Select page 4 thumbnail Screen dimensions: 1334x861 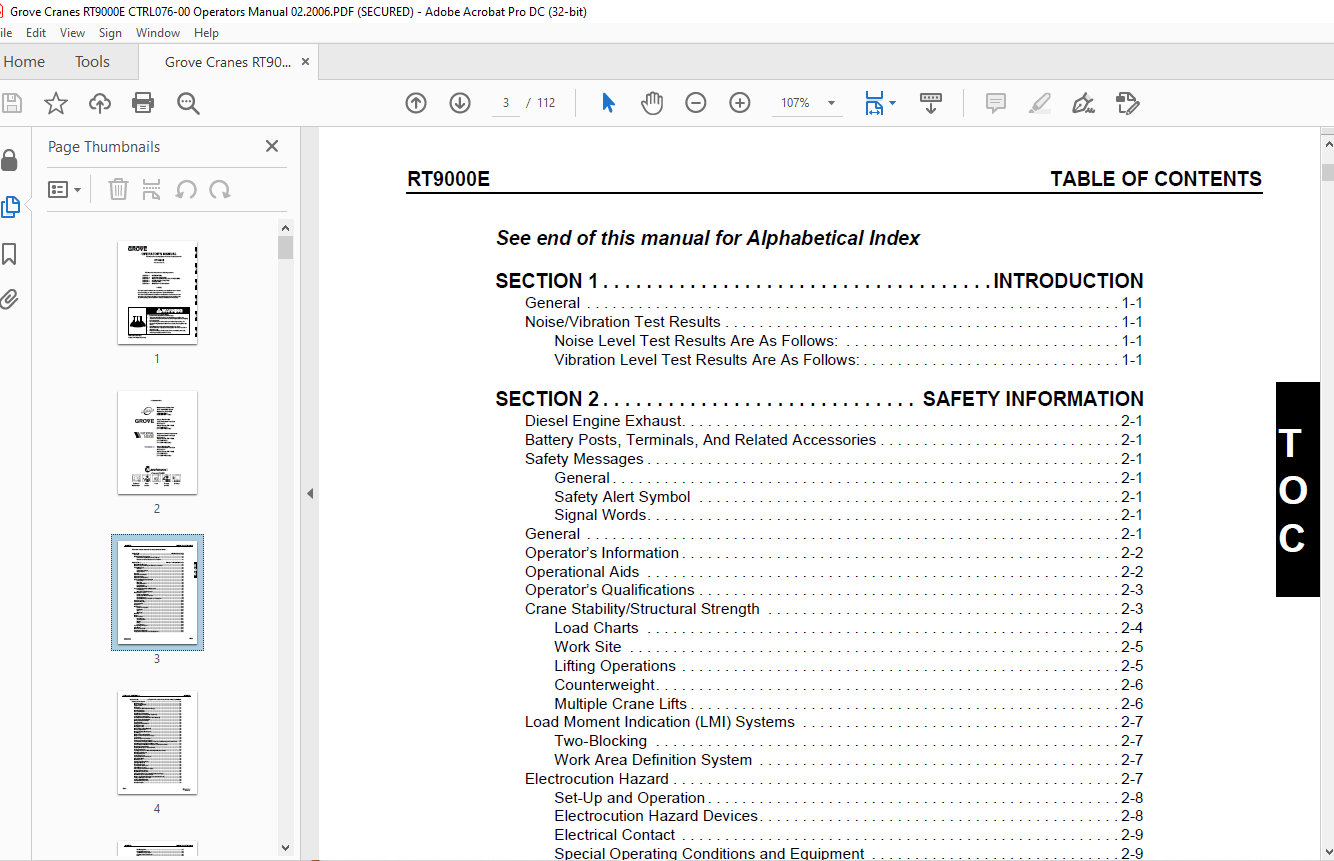click(x=157, y=742)
